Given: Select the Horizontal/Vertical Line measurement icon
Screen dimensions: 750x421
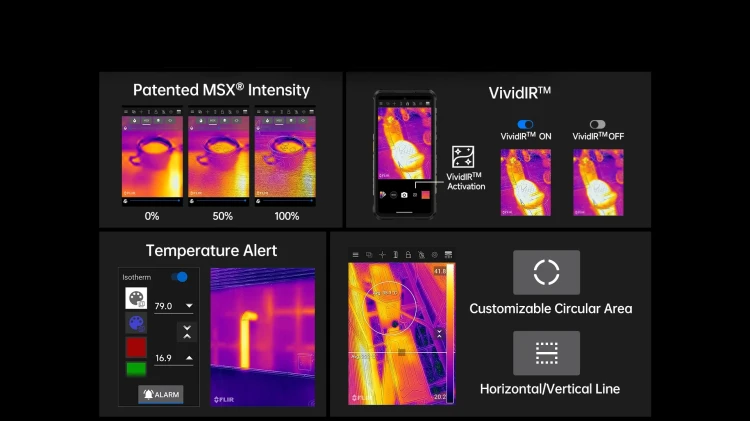Looking at the screenshot, I should (x=546, y=353).
